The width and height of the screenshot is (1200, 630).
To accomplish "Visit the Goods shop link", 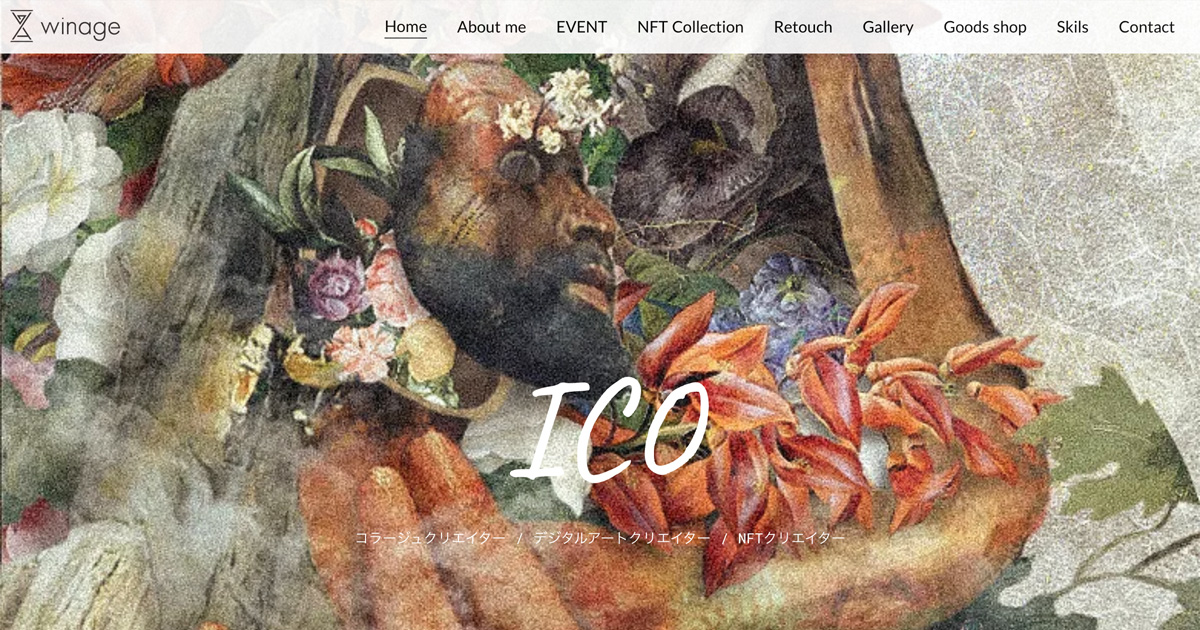I will (985, 27).
